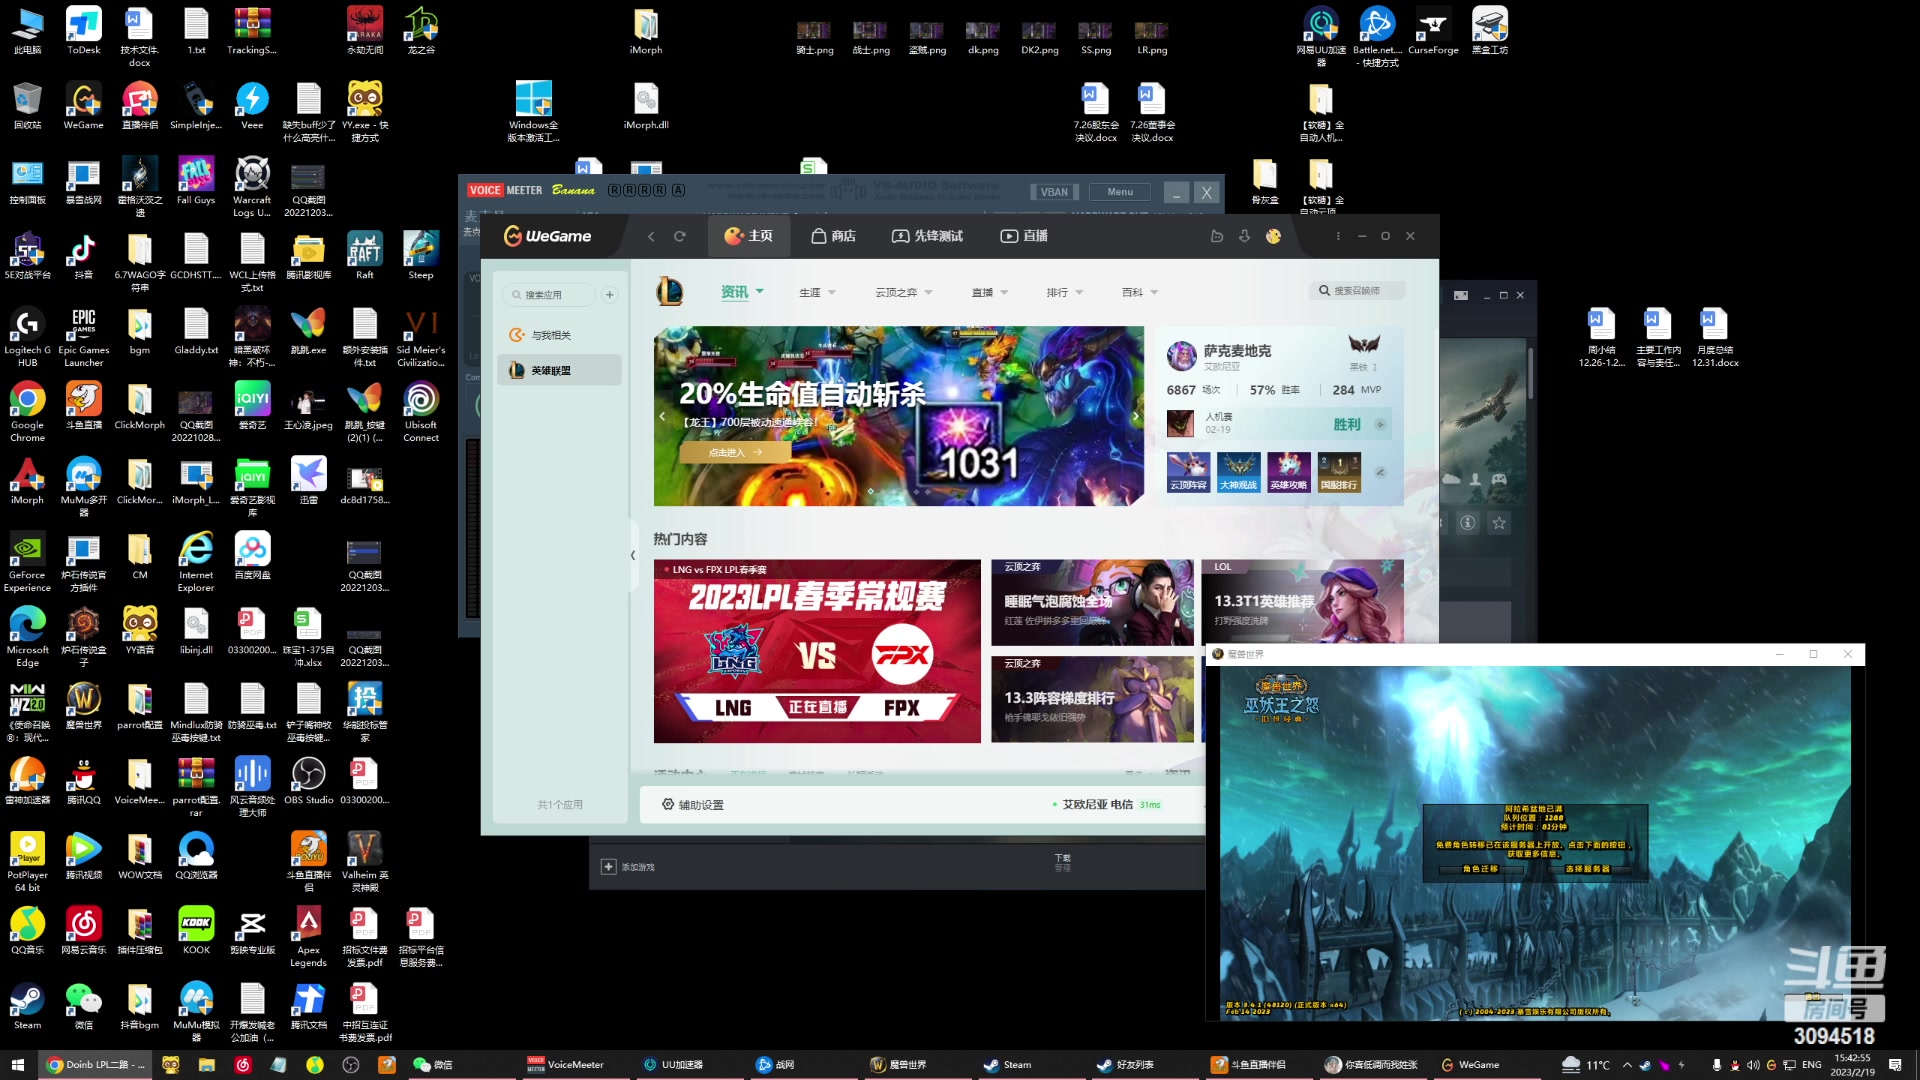Select the Epic Games Launcher desktop icon
Image resolution: width=1920 pixels, height=1080 pixels.
[x=84, y=337]
